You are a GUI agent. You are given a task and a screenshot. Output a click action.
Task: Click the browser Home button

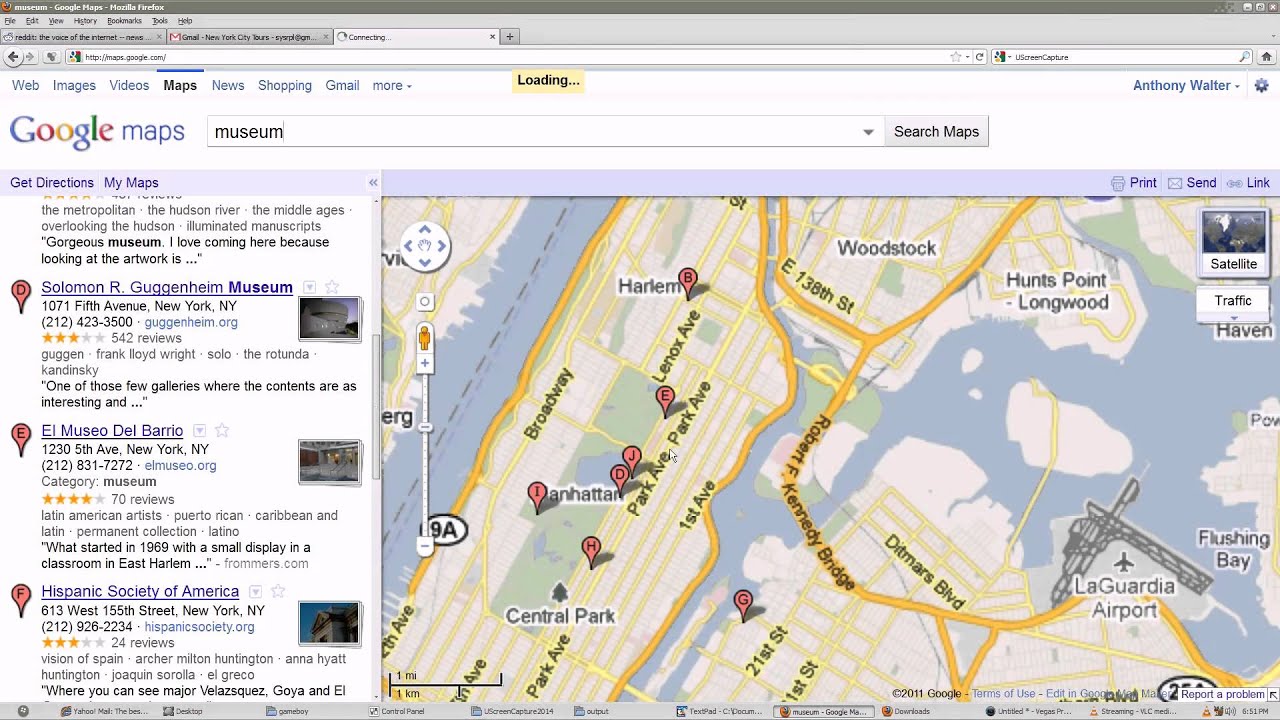(1266, 57)
